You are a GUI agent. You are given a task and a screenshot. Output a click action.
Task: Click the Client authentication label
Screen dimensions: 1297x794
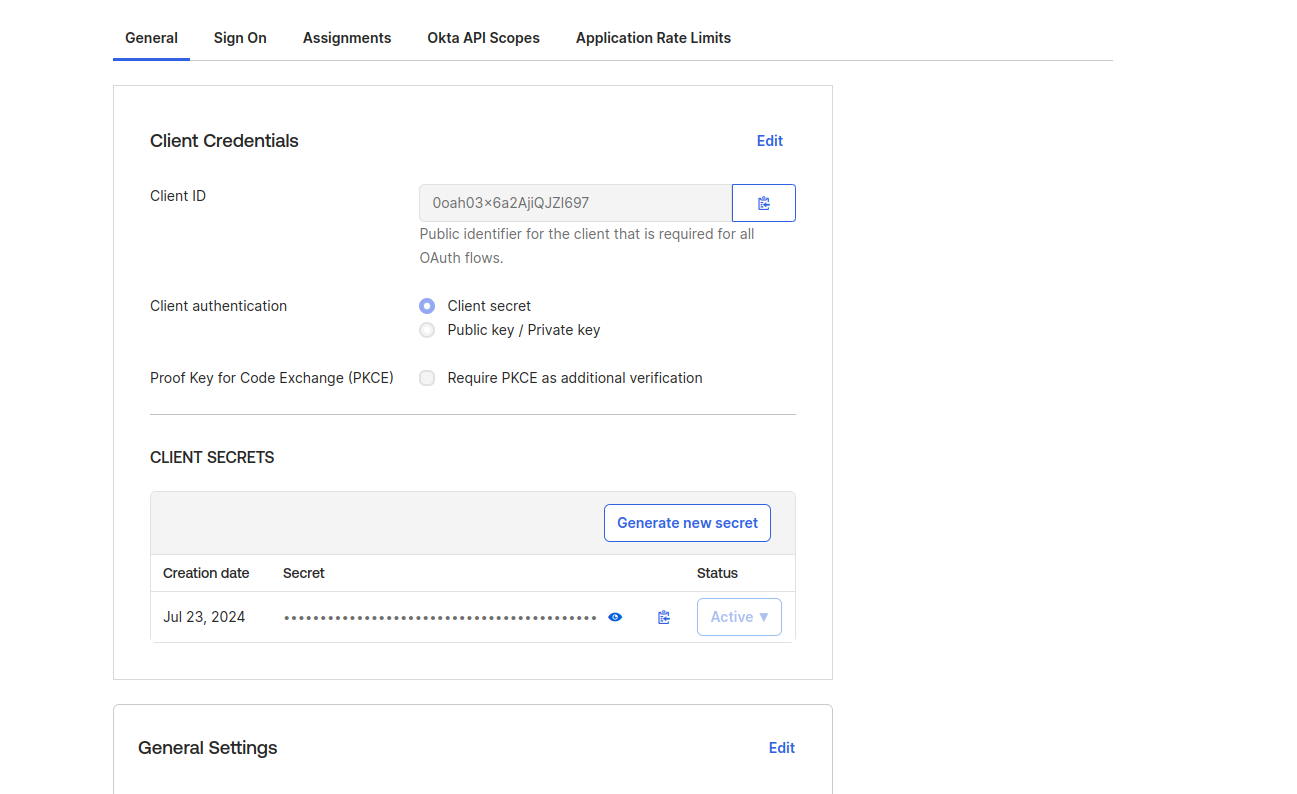pyautogui.click(x=218, y=306)
